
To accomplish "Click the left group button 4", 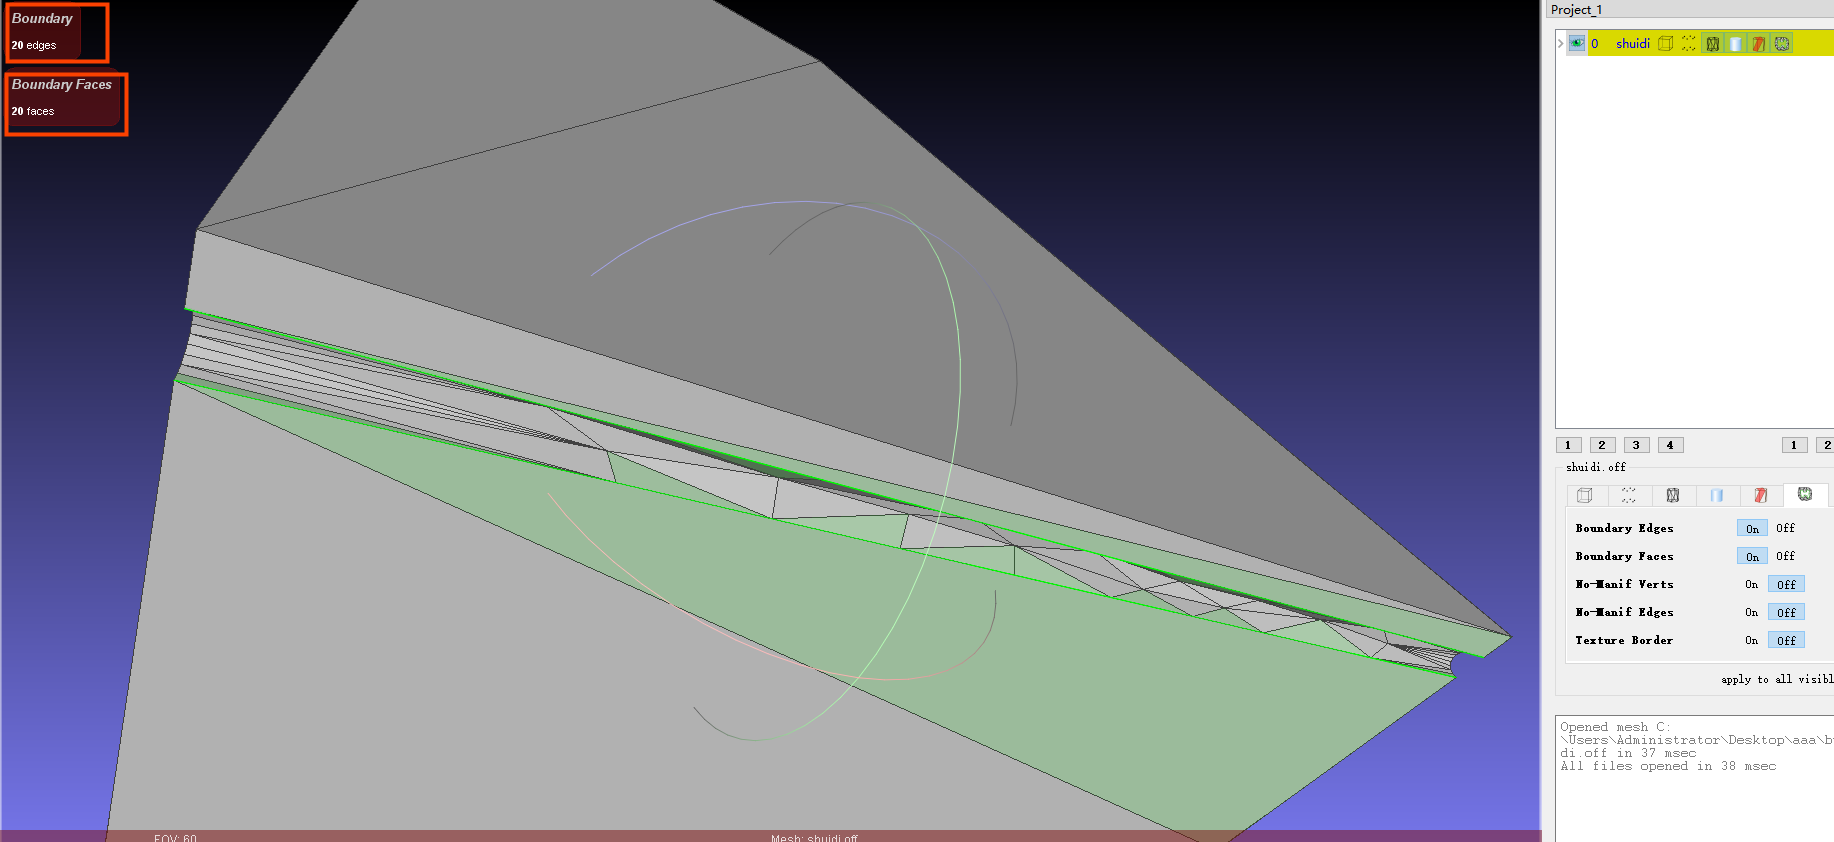I will (x=1670, y=445).
